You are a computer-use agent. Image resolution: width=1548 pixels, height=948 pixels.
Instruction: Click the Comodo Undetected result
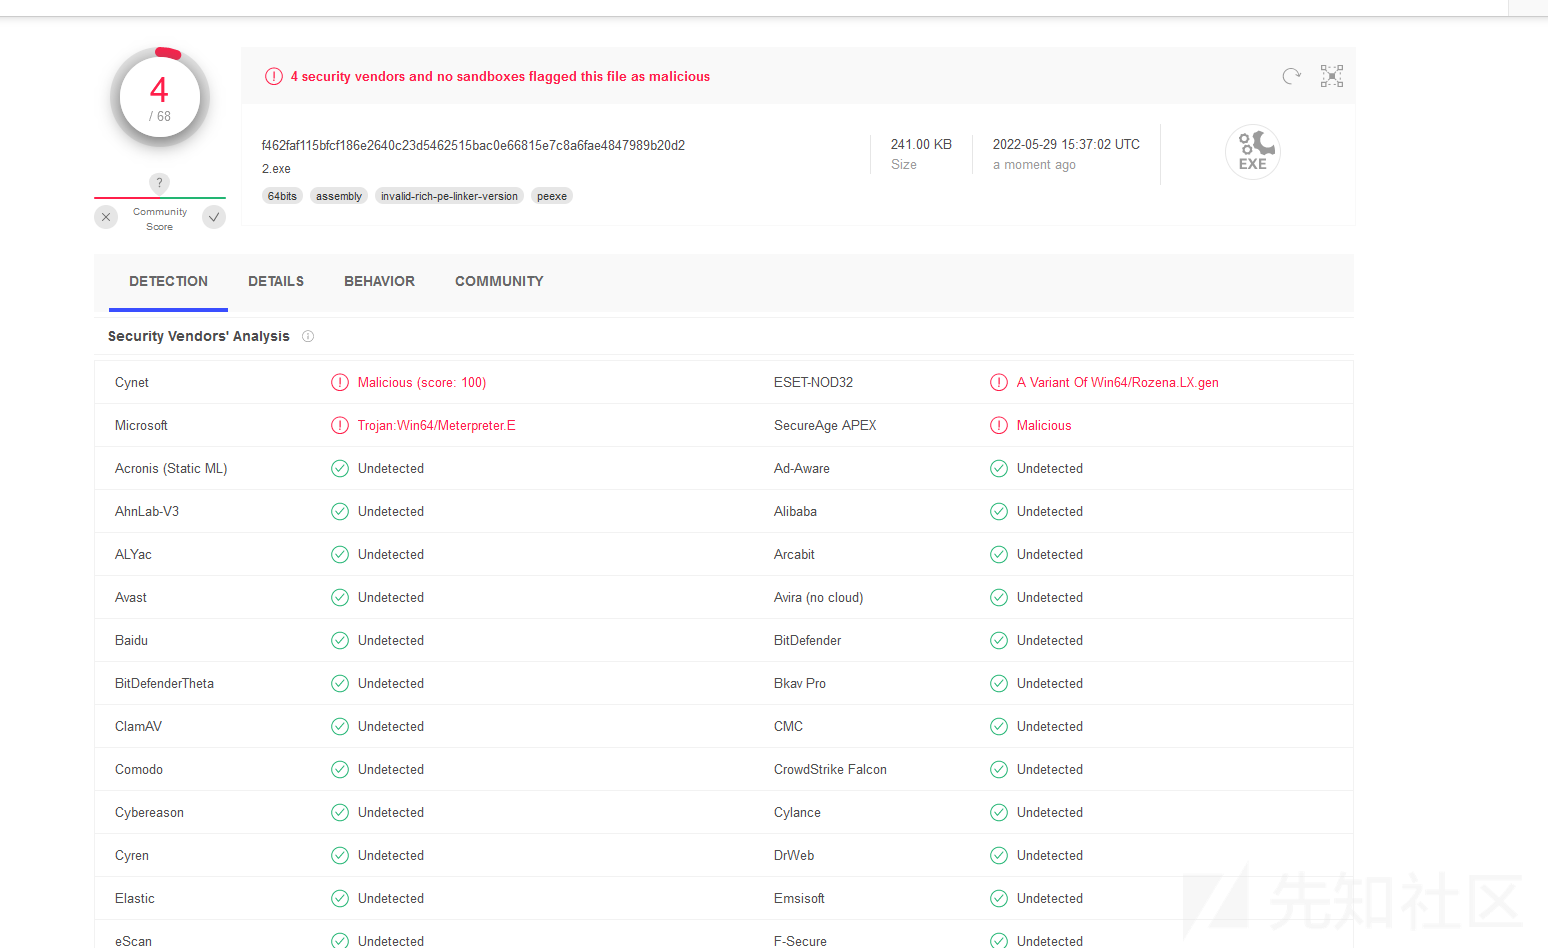point(391,769)
